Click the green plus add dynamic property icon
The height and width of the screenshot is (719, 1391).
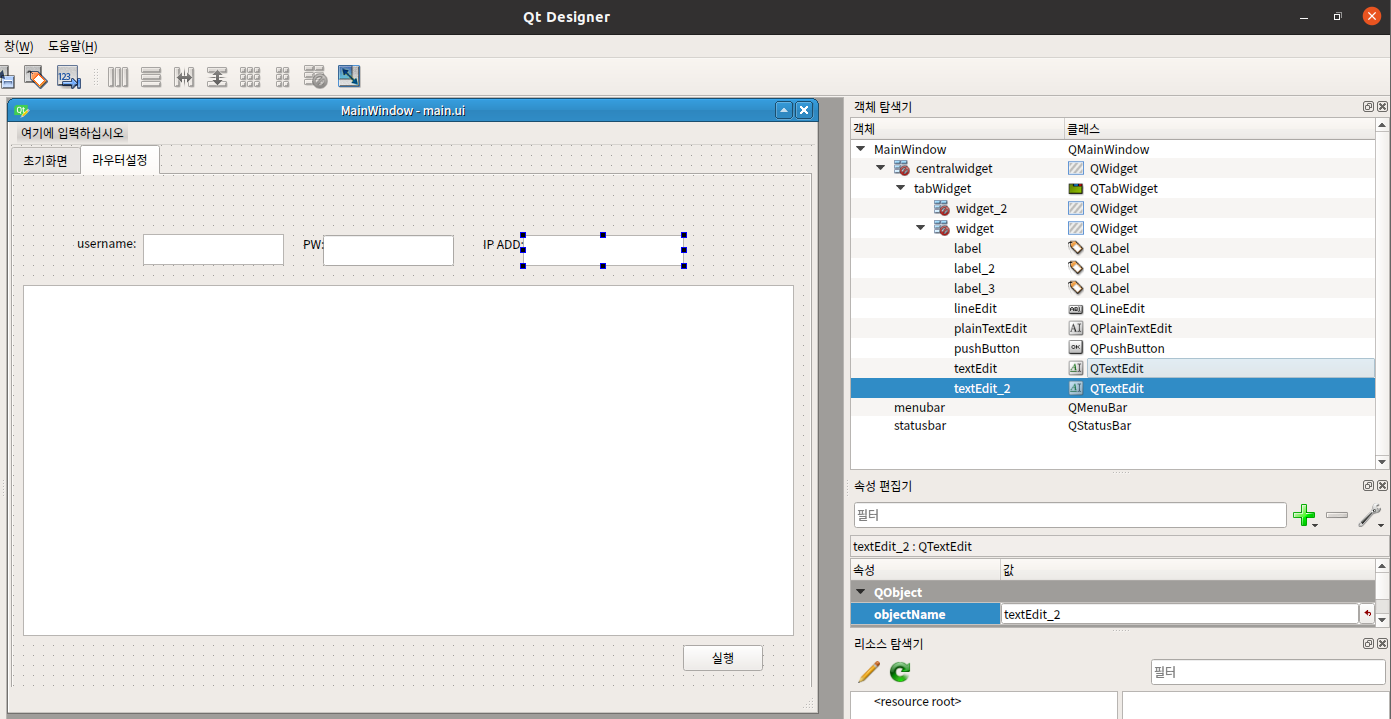[1304, 516]
